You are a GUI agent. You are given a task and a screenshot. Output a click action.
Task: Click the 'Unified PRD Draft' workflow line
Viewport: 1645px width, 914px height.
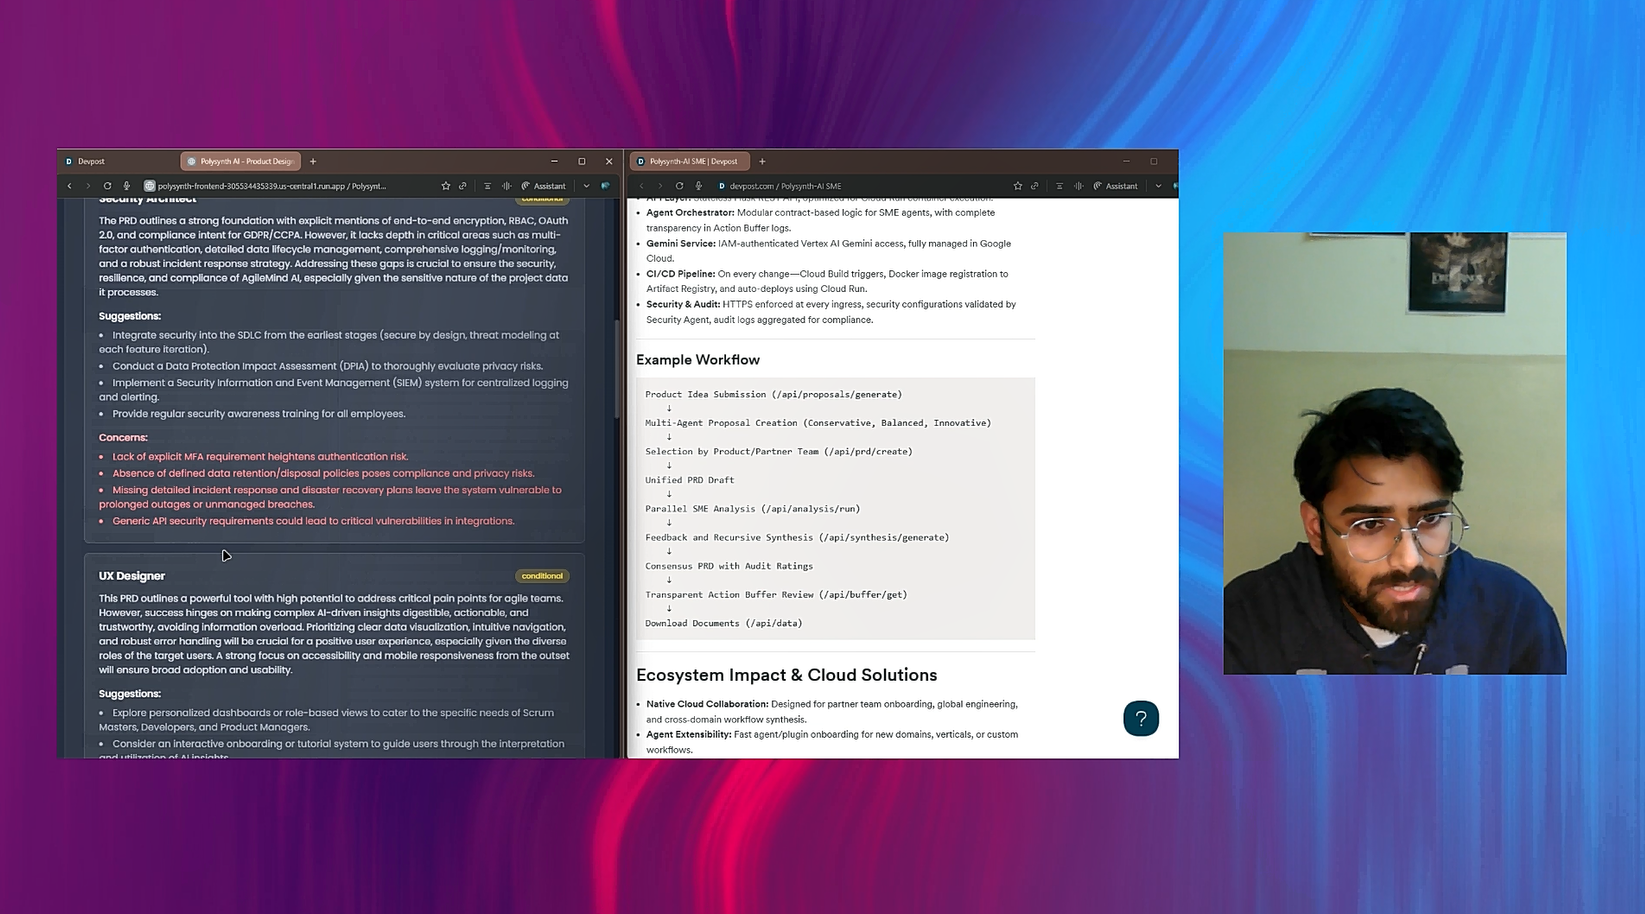tap(689, 480)
